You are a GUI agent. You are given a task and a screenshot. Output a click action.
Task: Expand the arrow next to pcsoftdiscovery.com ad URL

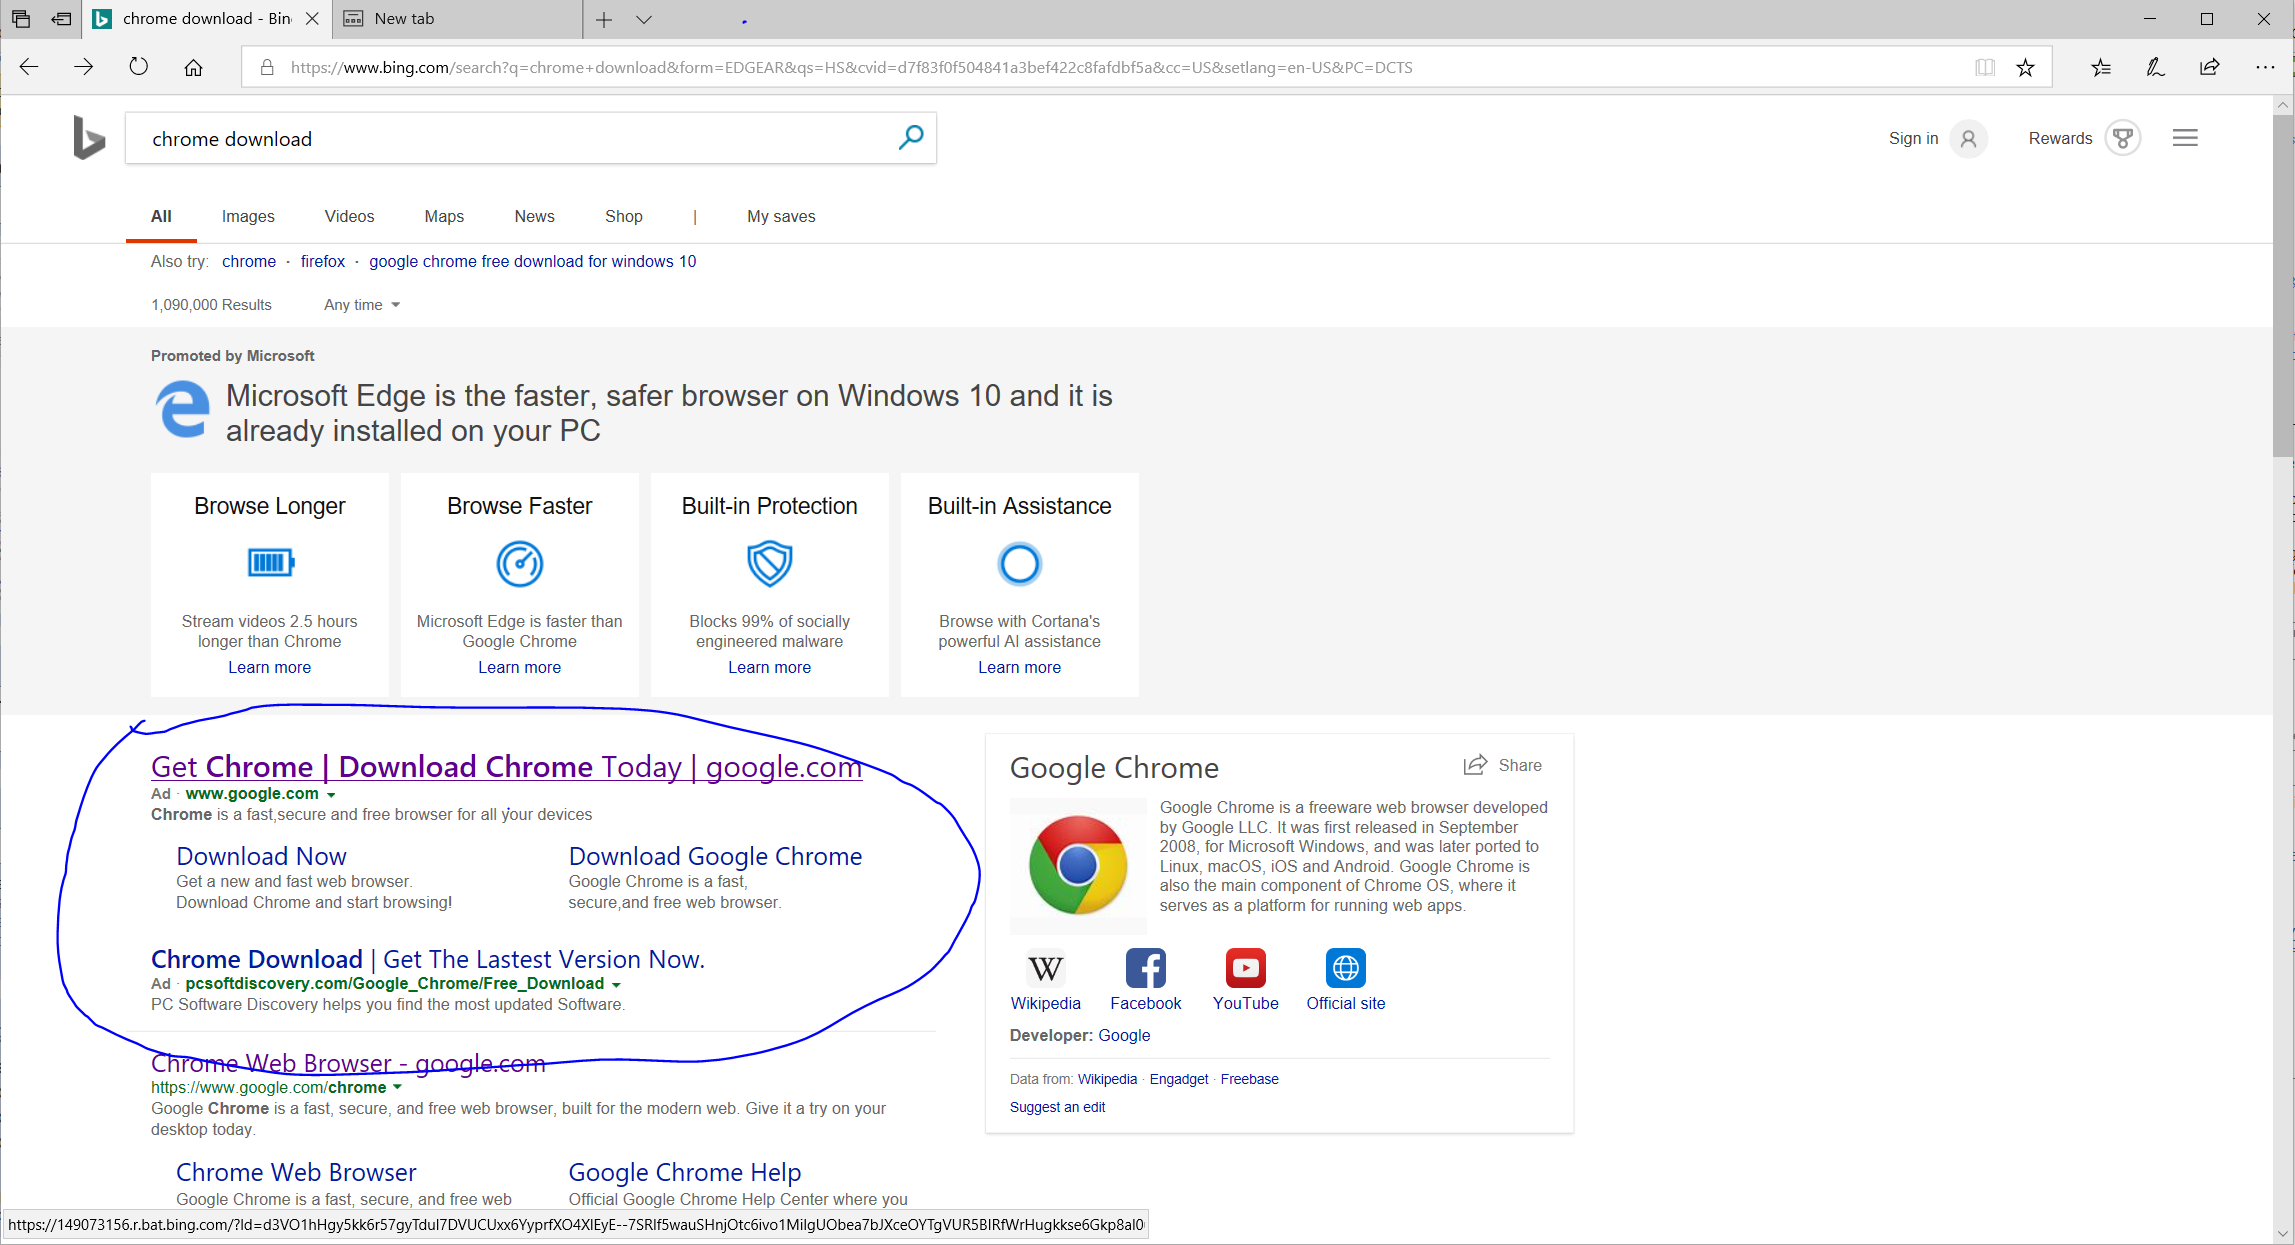tap(617, 984)
